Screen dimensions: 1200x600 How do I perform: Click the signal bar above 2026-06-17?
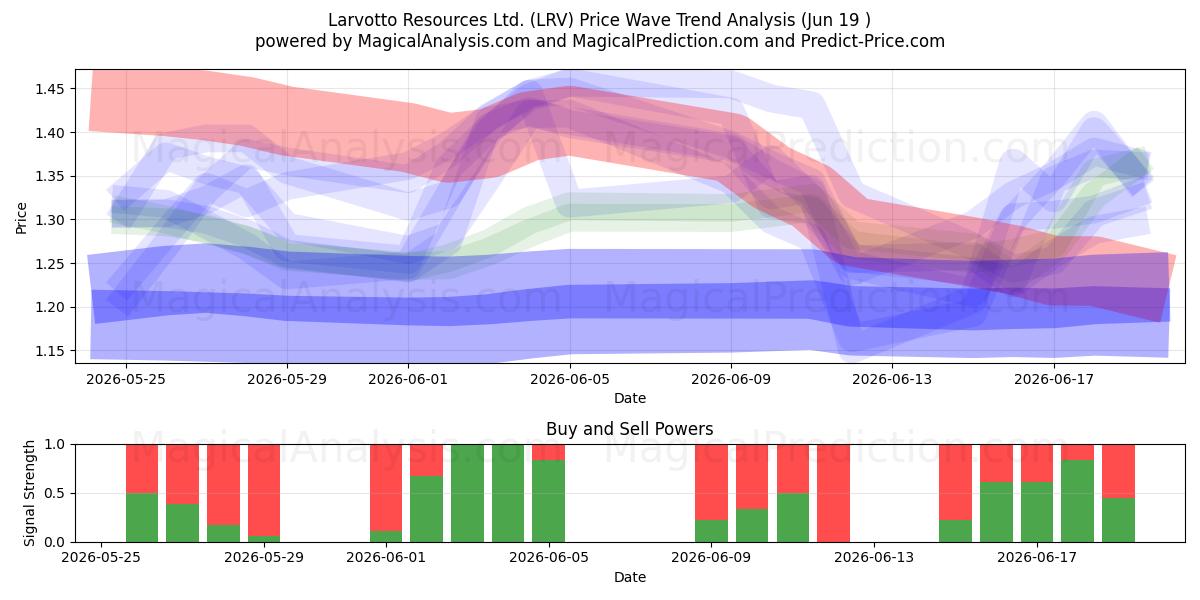(1037, 493)
